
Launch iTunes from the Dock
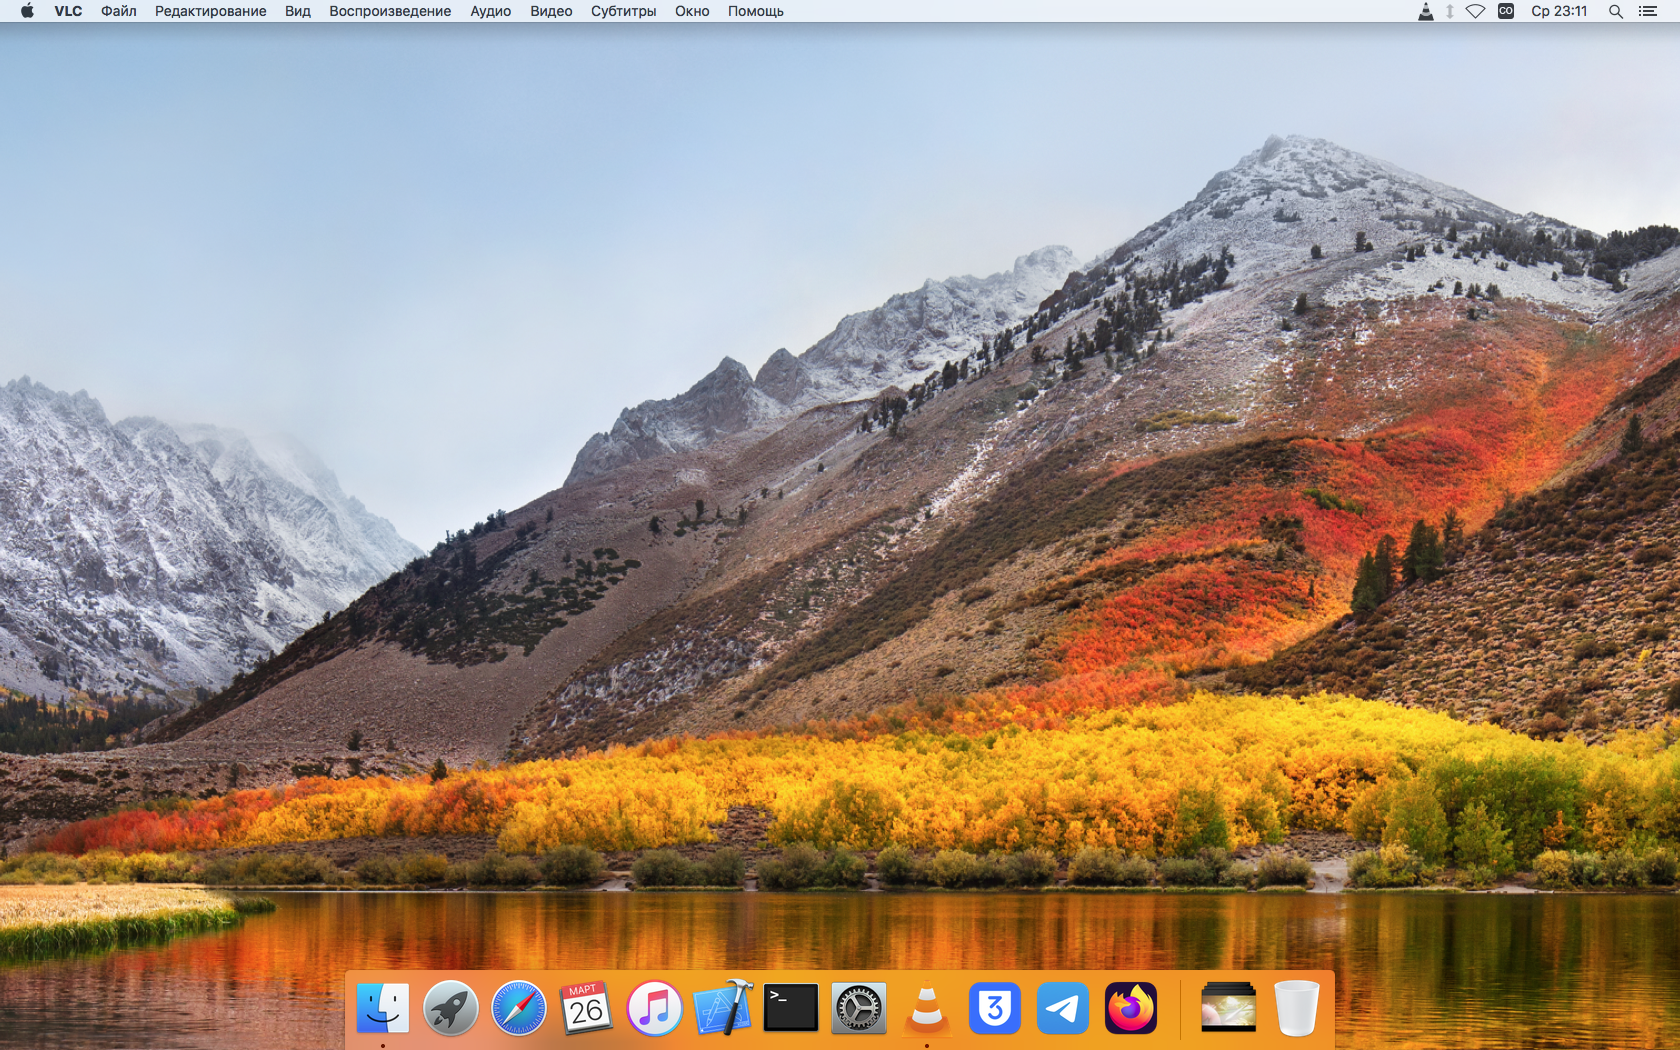click(x=653, y=1008)
